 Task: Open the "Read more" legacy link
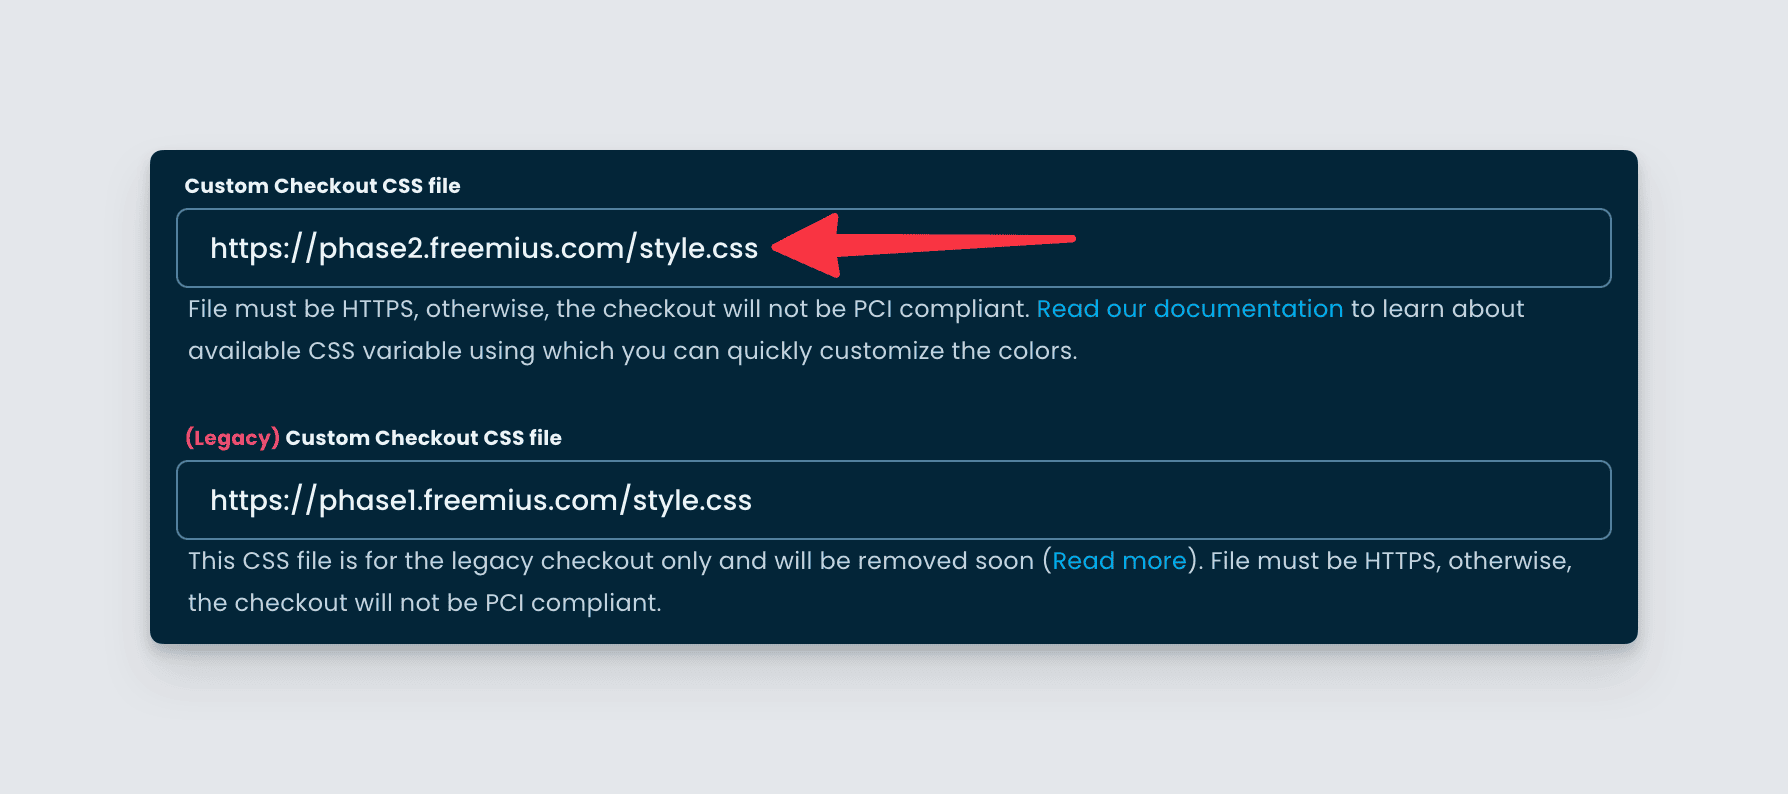[1119, 561]
